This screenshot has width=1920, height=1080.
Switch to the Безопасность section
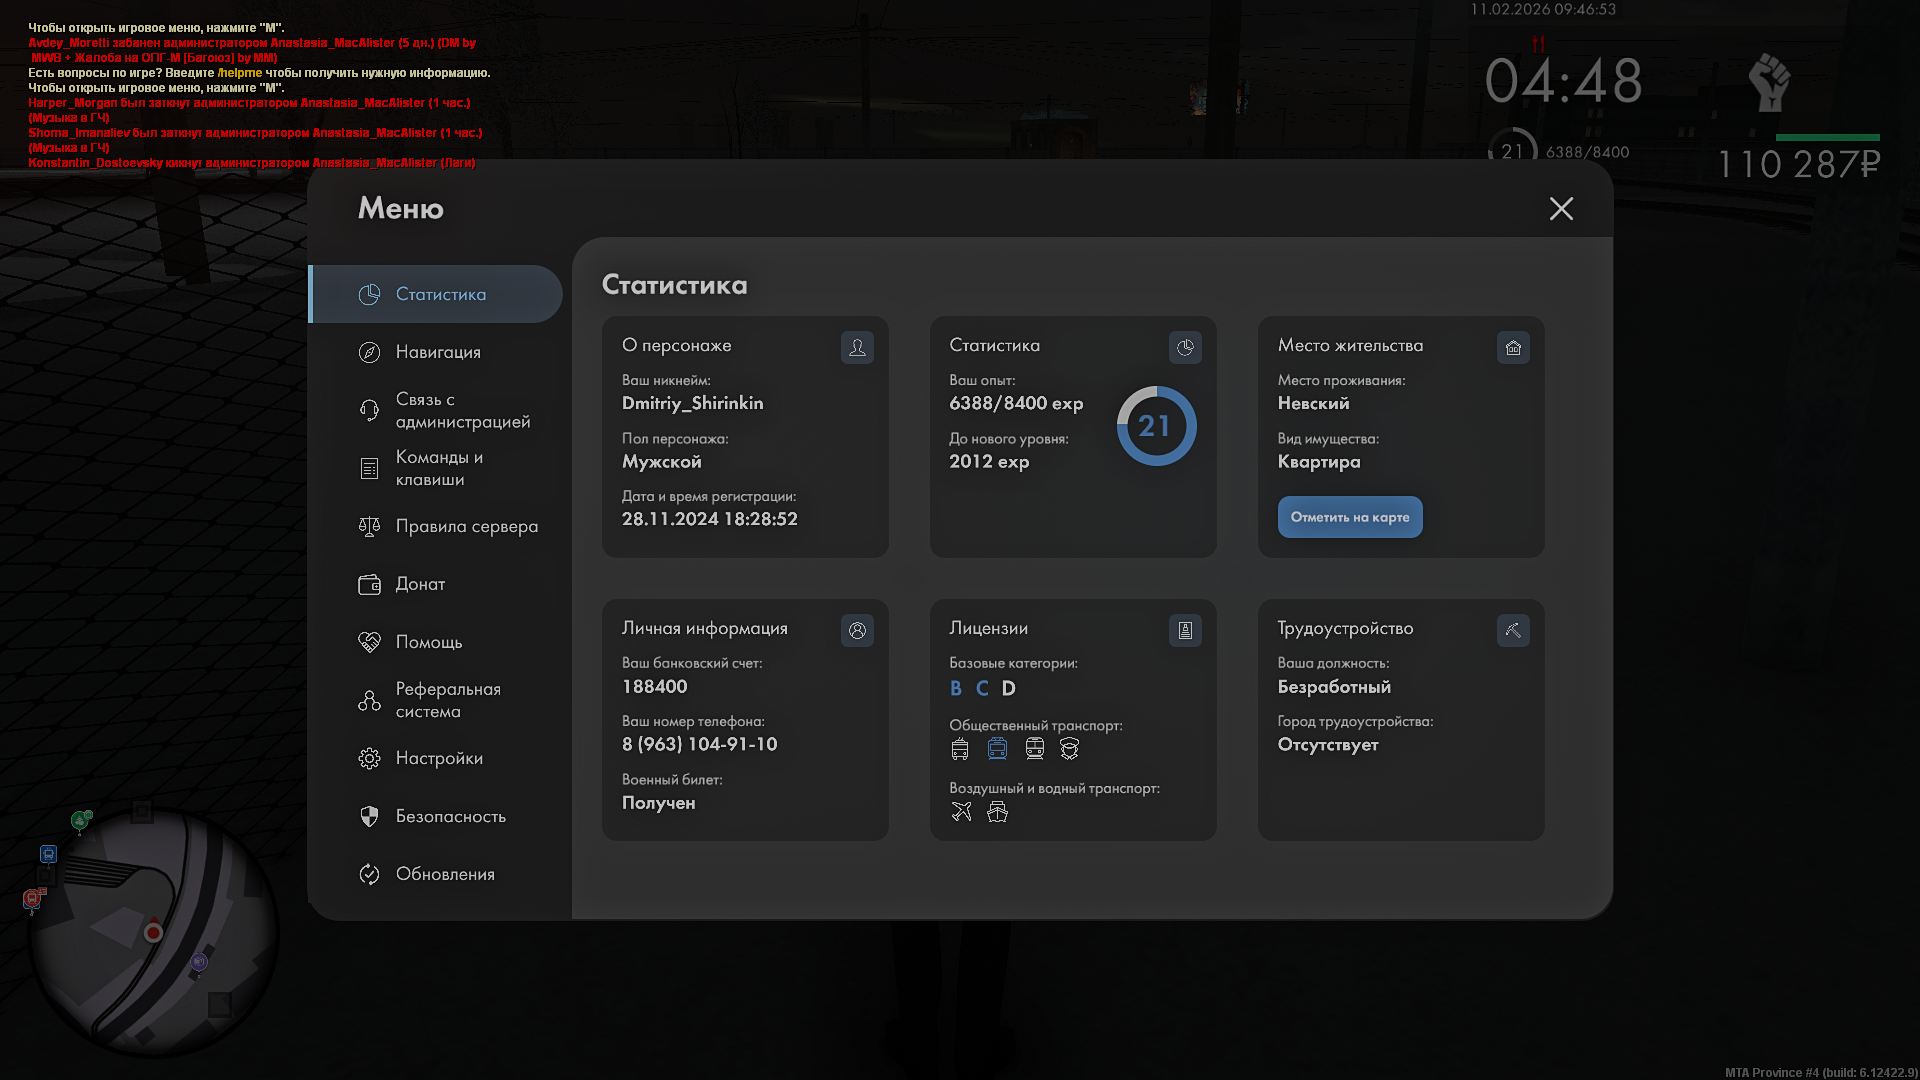[450, 816]
